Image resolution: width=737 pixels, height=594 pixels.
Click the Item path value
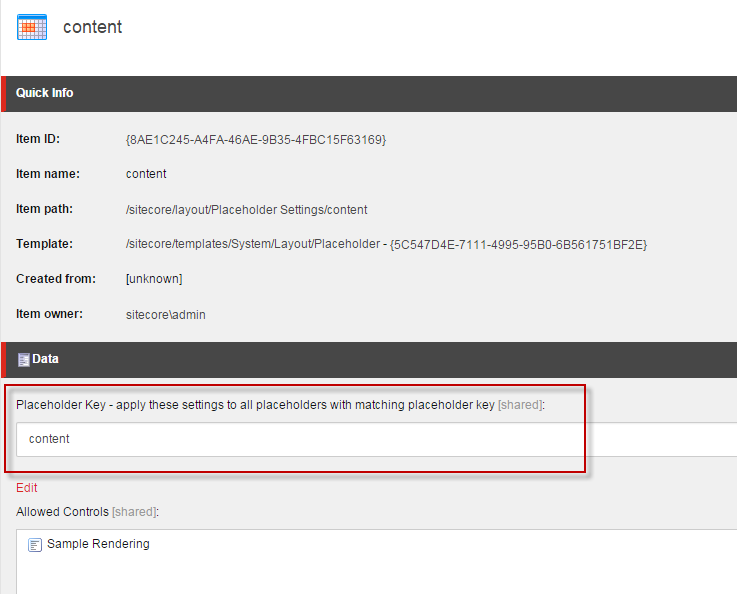pyautogui.click(x=246, y=210)
